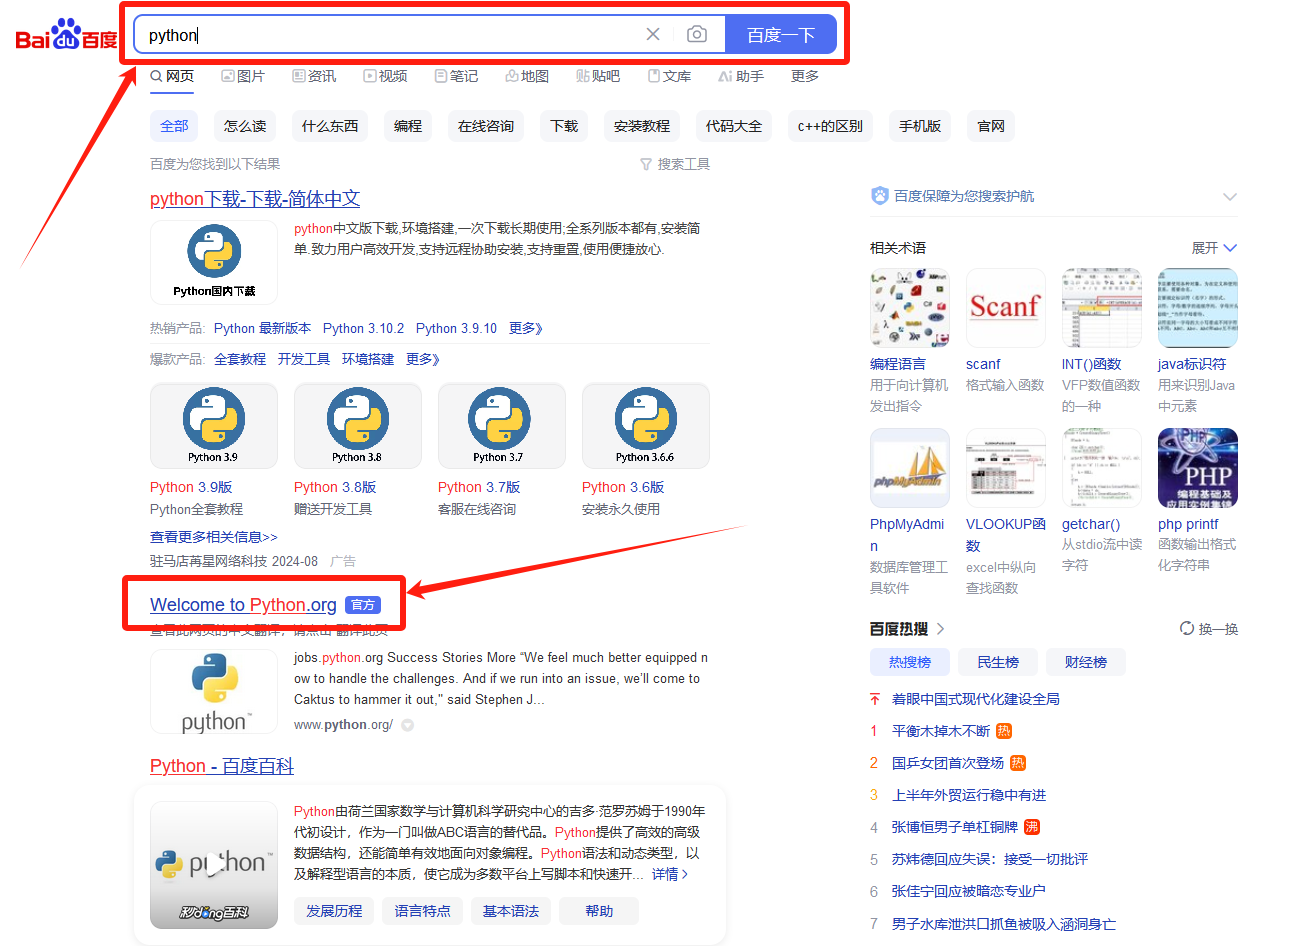
Task: Open the AI 助手 tab
Action: (741, 76)
